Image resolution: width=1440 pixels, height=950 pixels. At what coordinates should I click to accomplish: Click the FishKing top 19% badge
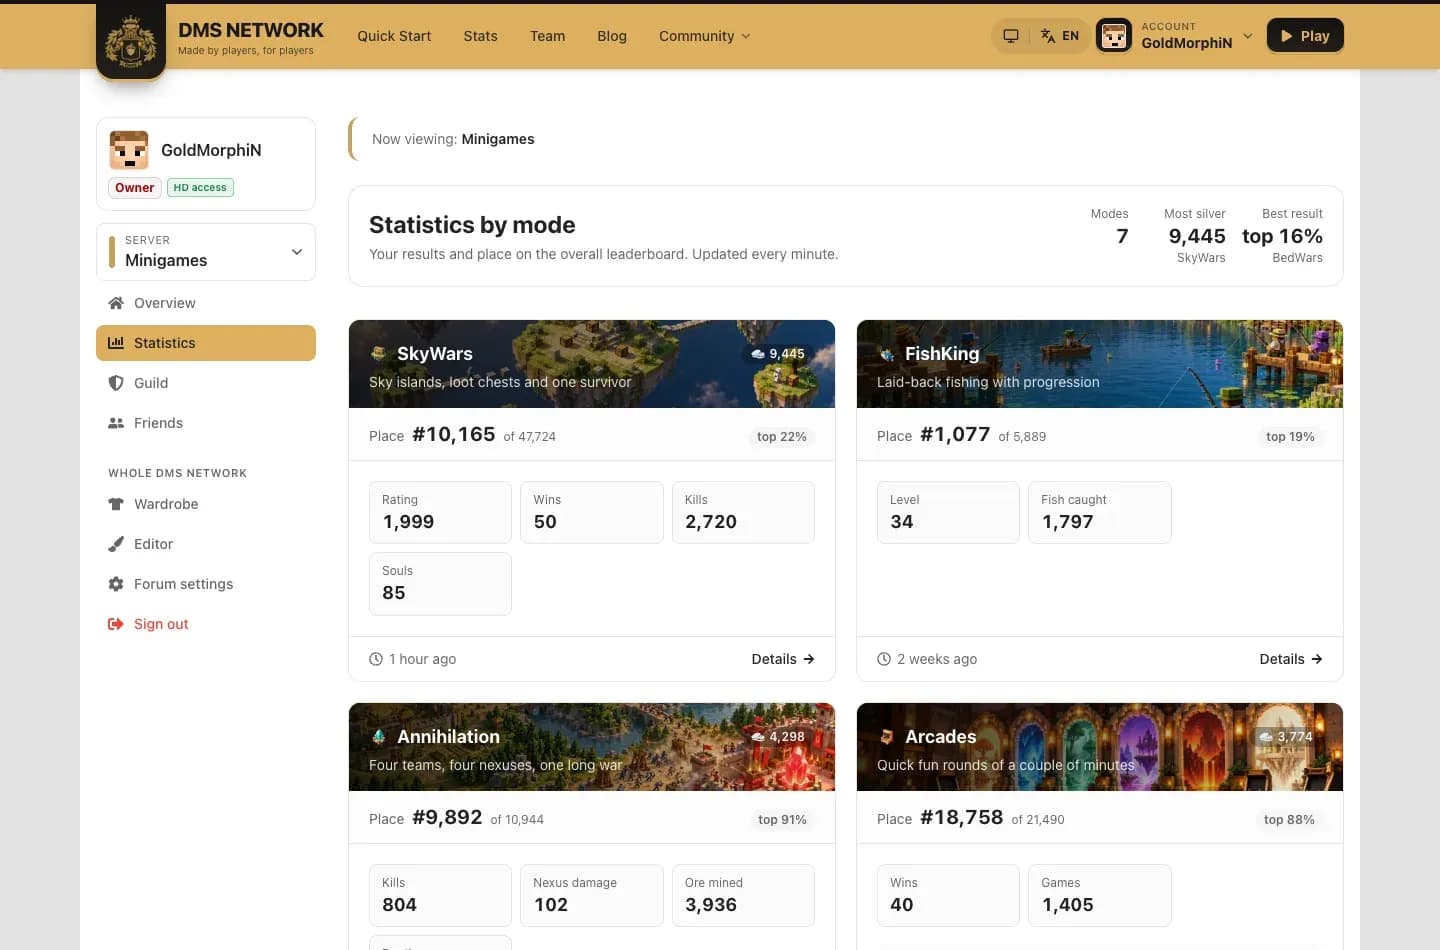pos(1290,437)
